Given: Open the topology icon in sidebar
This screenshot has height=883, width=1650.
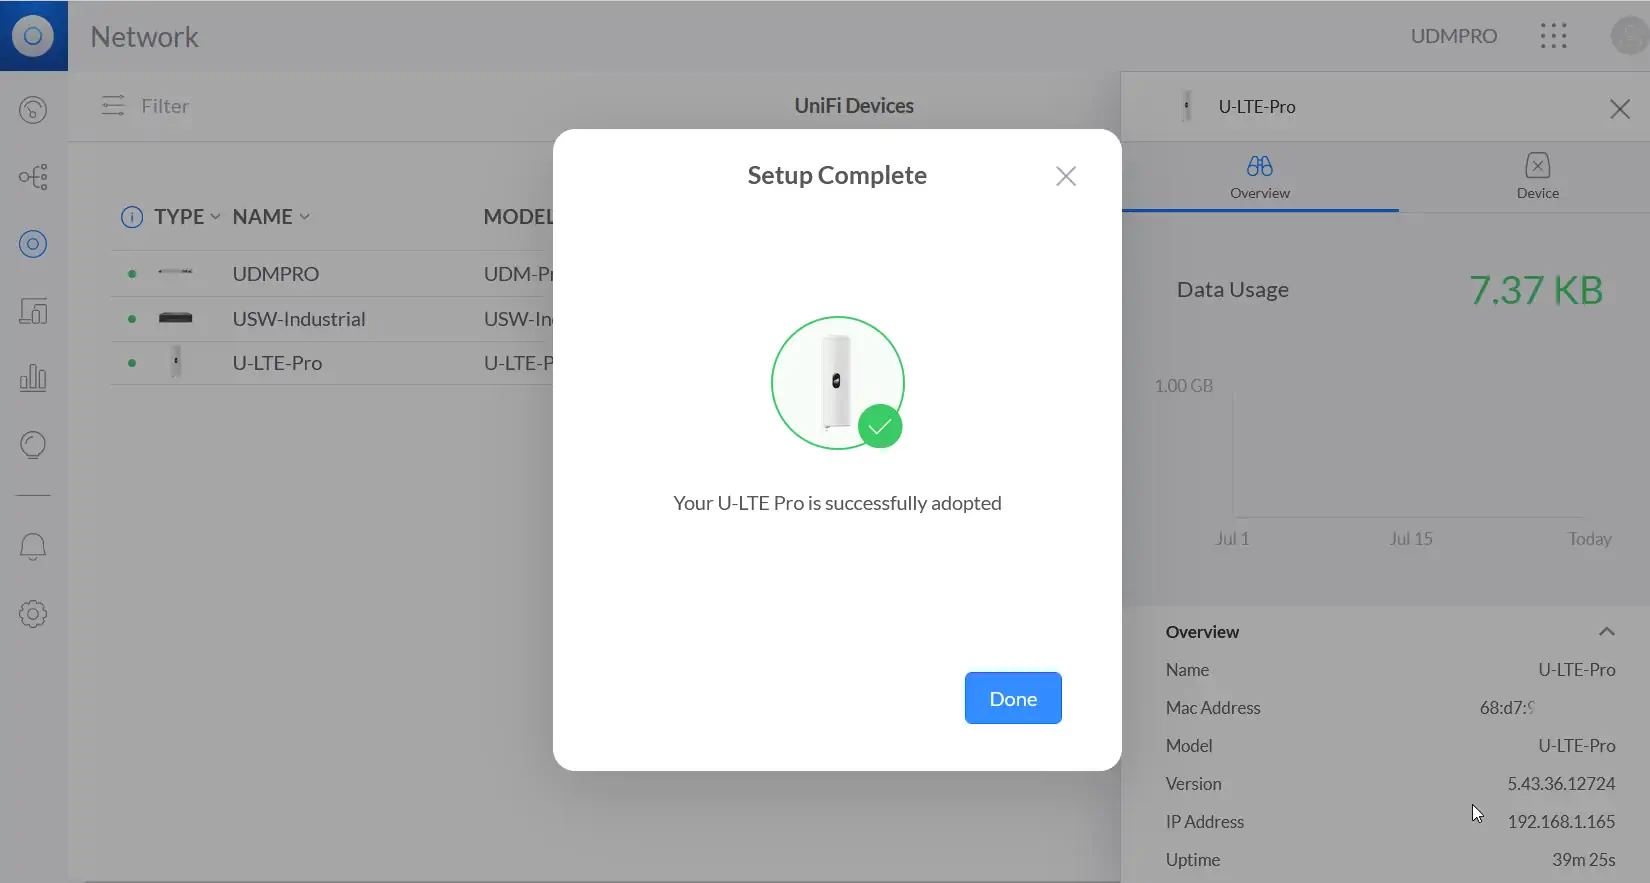Looking at the screenshot, I should click(x=33, y=177).
